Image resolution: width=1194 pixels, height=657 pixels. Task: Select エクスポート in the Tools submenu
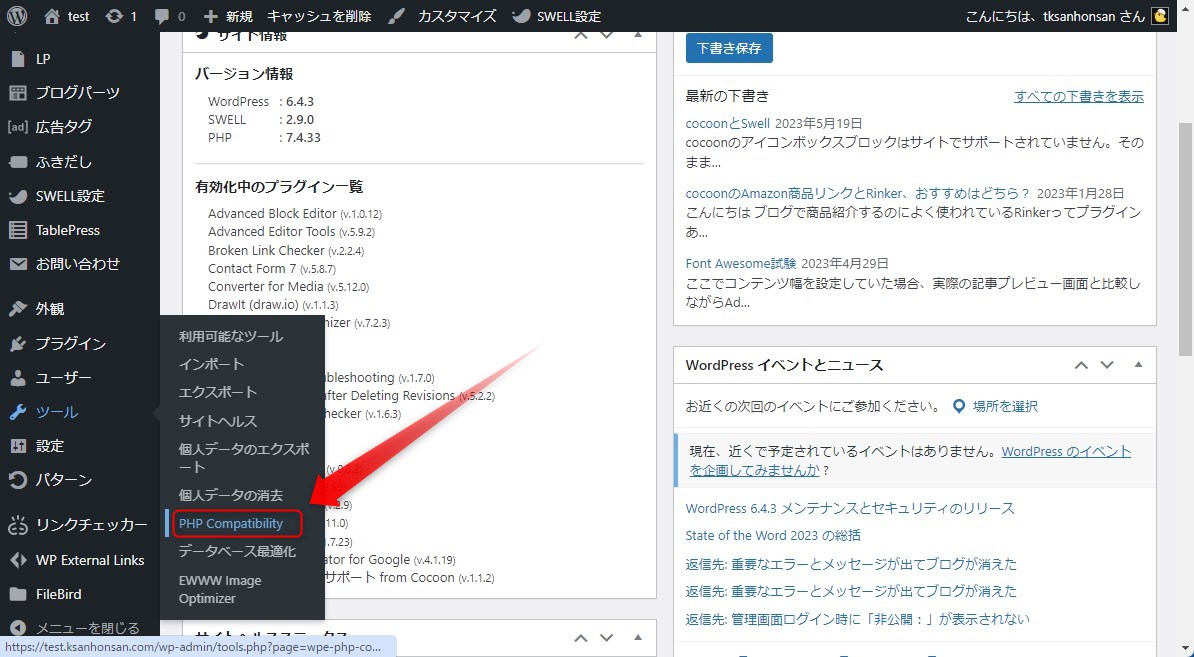tap(218, 393)
